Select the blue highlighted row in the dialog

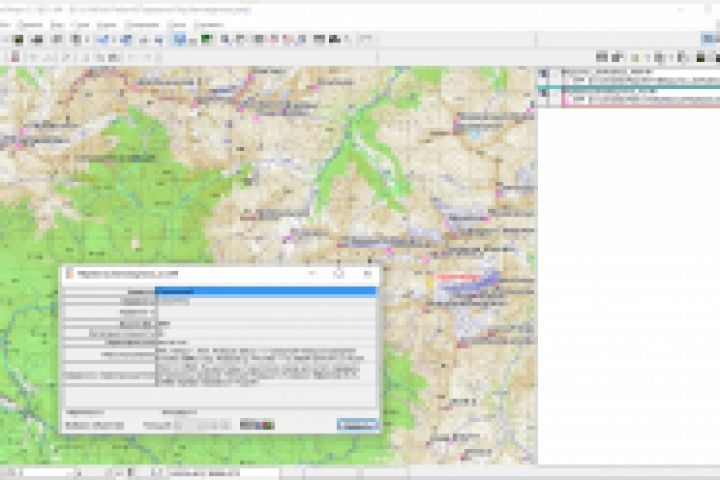[266, 291]
